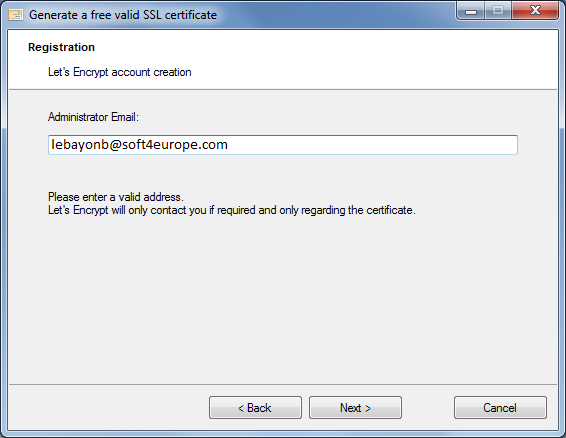Image resolution: width=566 pixels, height=438 pixels.
Task: Go back to the previous wizard page
Action: point(255,408)
